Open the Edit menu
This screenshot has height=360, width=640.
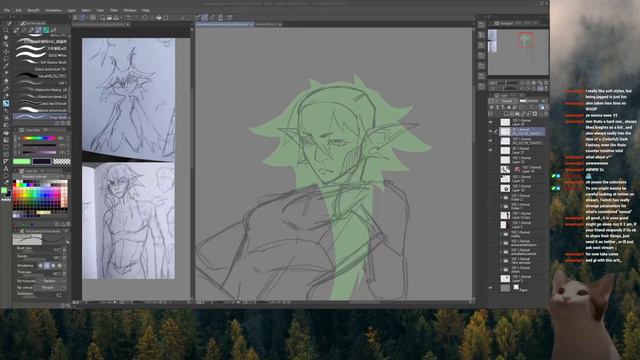19,10
